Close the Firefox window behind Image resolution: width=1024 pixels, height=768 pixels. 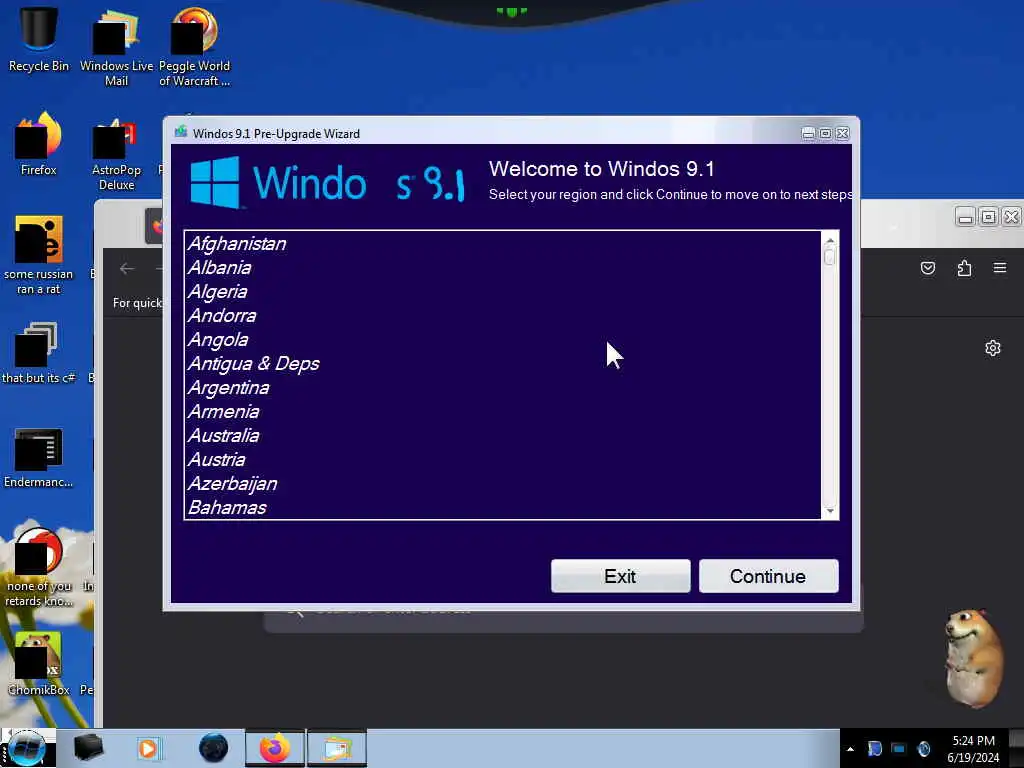tap(1012, 216)
